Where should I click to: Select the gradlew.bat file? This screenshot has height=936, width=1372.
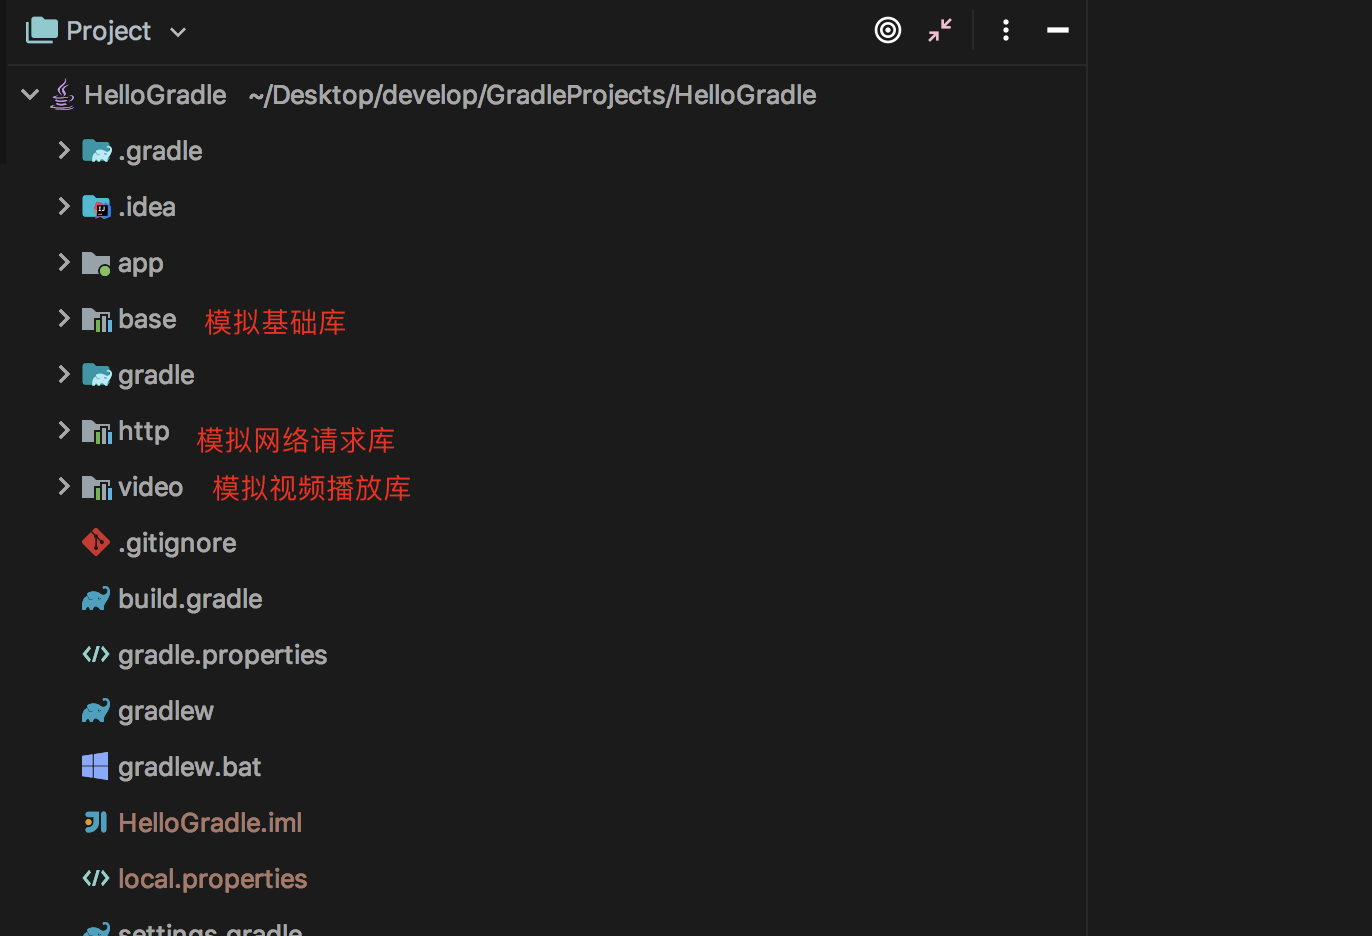click(x=189, y=767)
